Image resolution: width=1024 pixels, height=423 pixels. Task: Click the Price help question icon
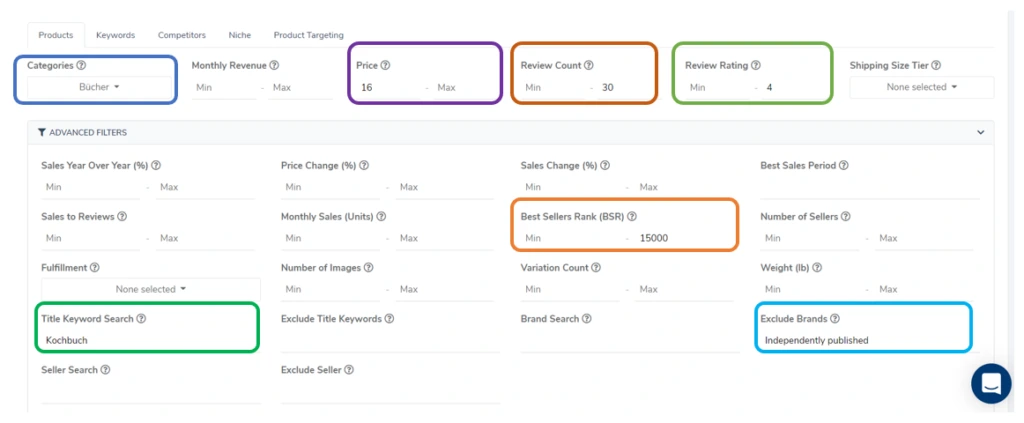[385, 65]
